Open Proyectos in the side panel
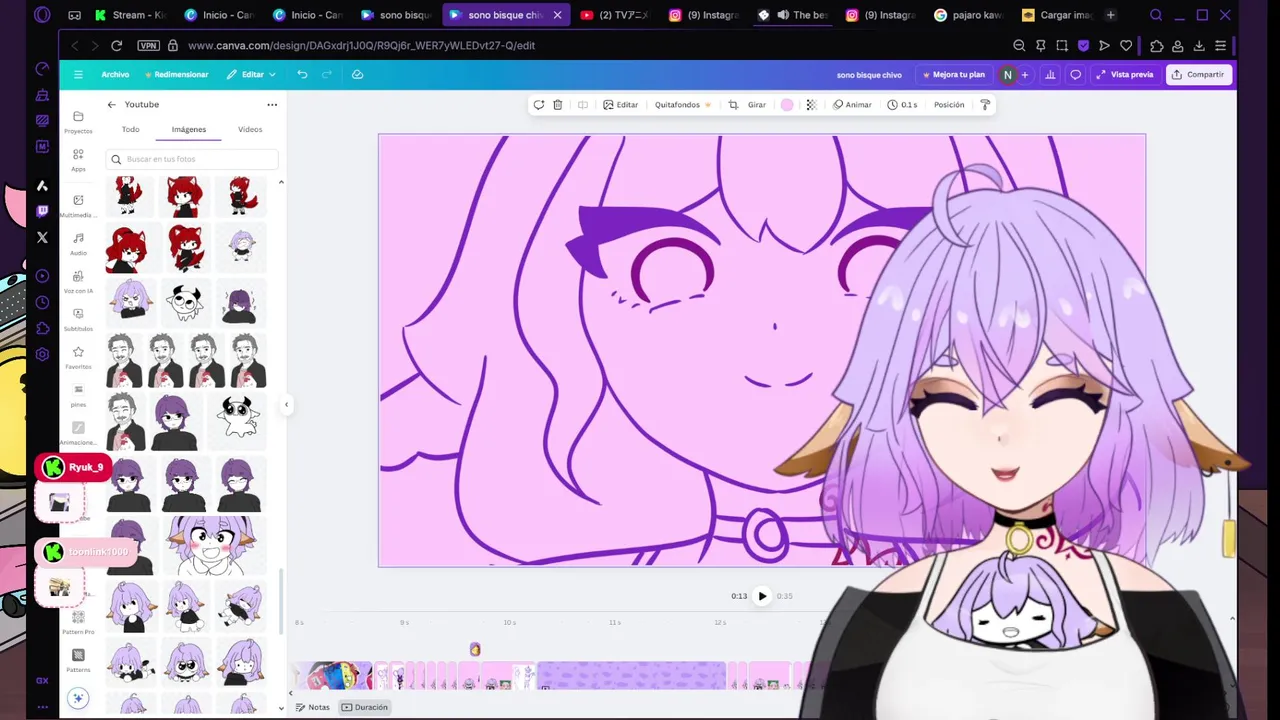Image resolution: width=1280 pixels, height=720 pixels. [x=78, y=122]
